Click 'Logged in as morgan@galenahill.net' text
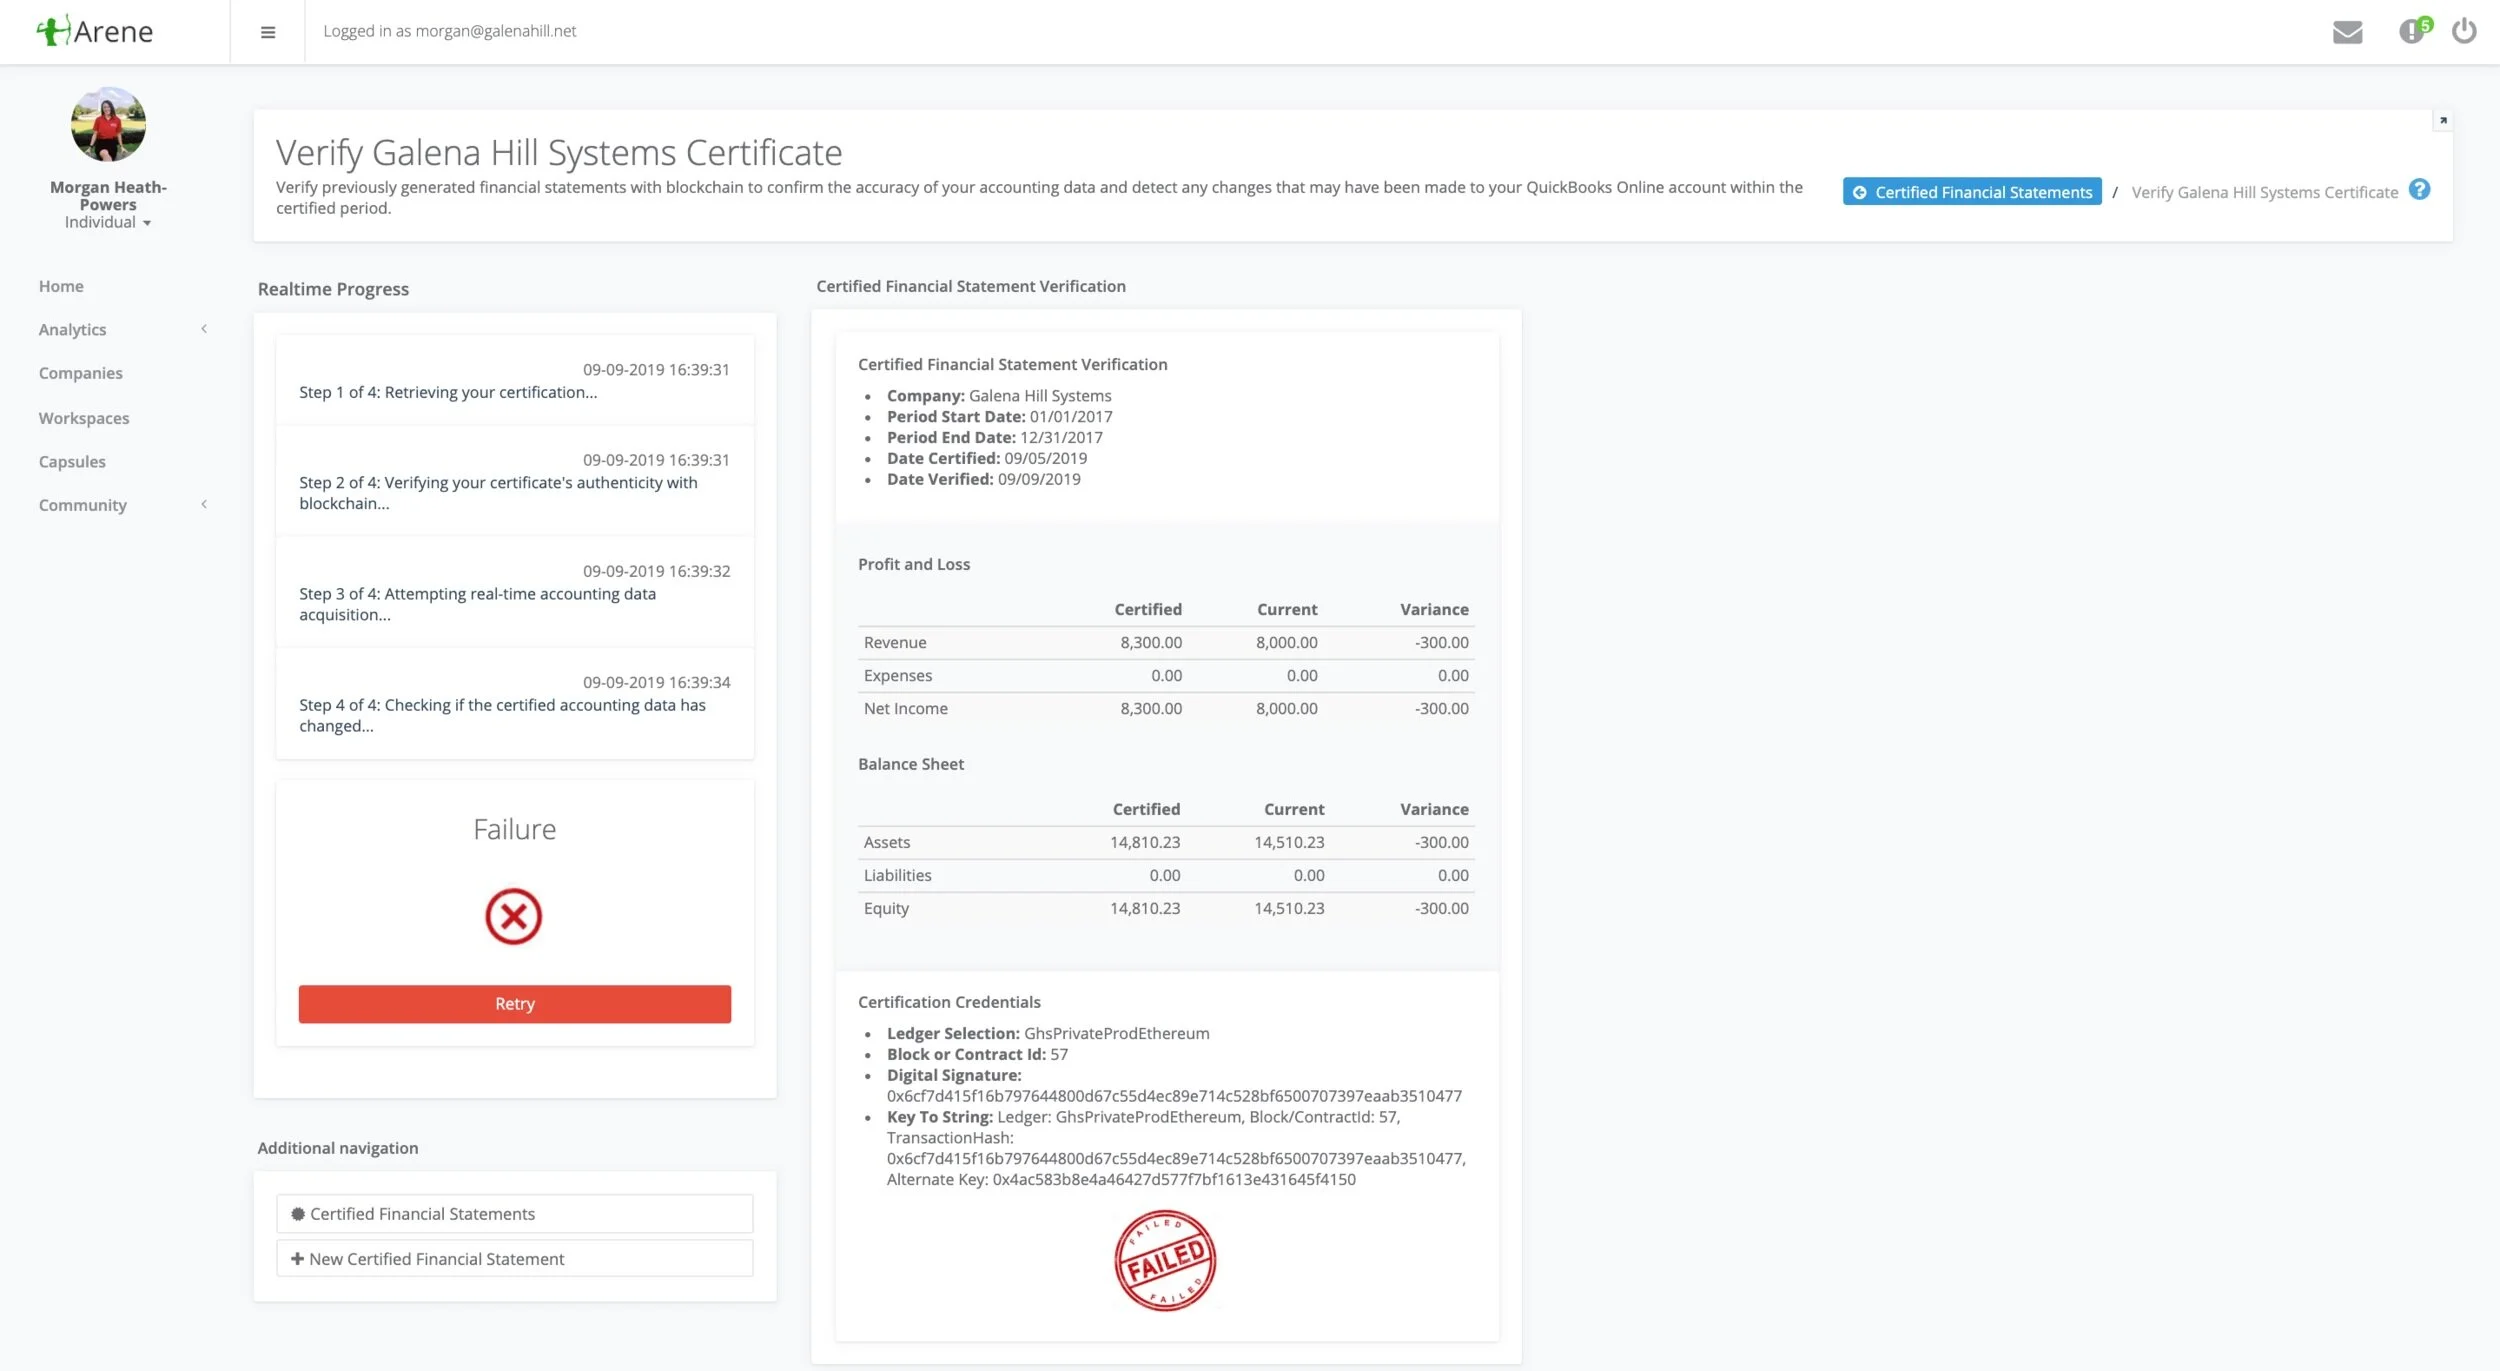Screen dimensions: 2500x1371 (x=449, y=31)
